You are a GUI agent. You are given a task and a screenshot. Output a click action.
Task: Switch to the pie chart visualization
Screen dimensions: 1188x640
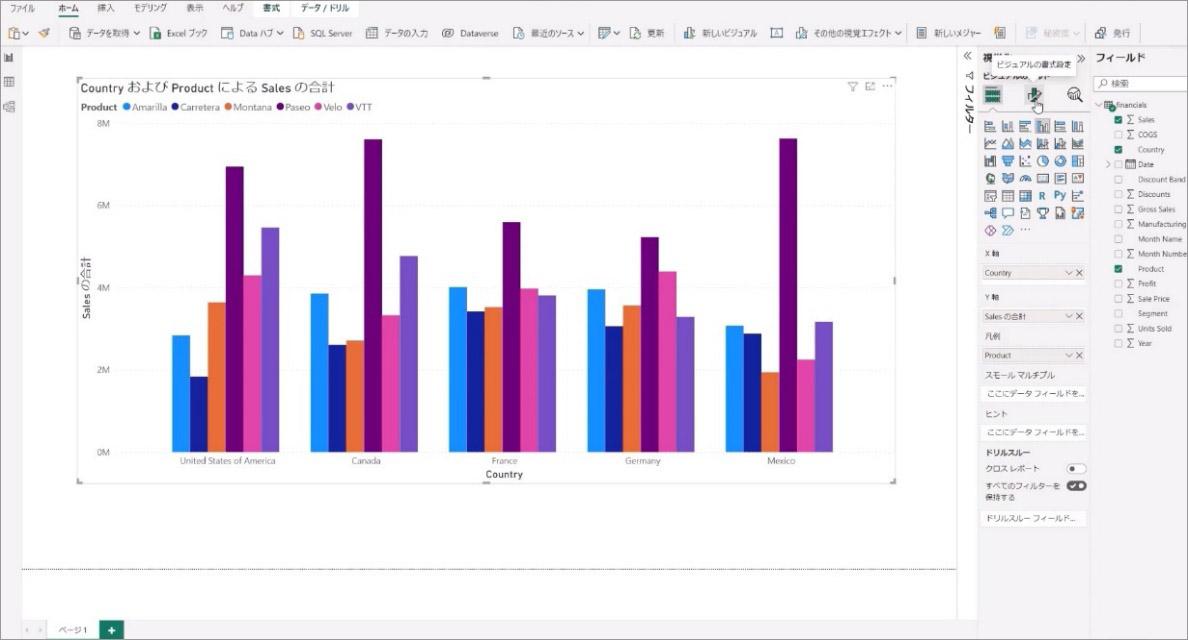point(1041,161)
